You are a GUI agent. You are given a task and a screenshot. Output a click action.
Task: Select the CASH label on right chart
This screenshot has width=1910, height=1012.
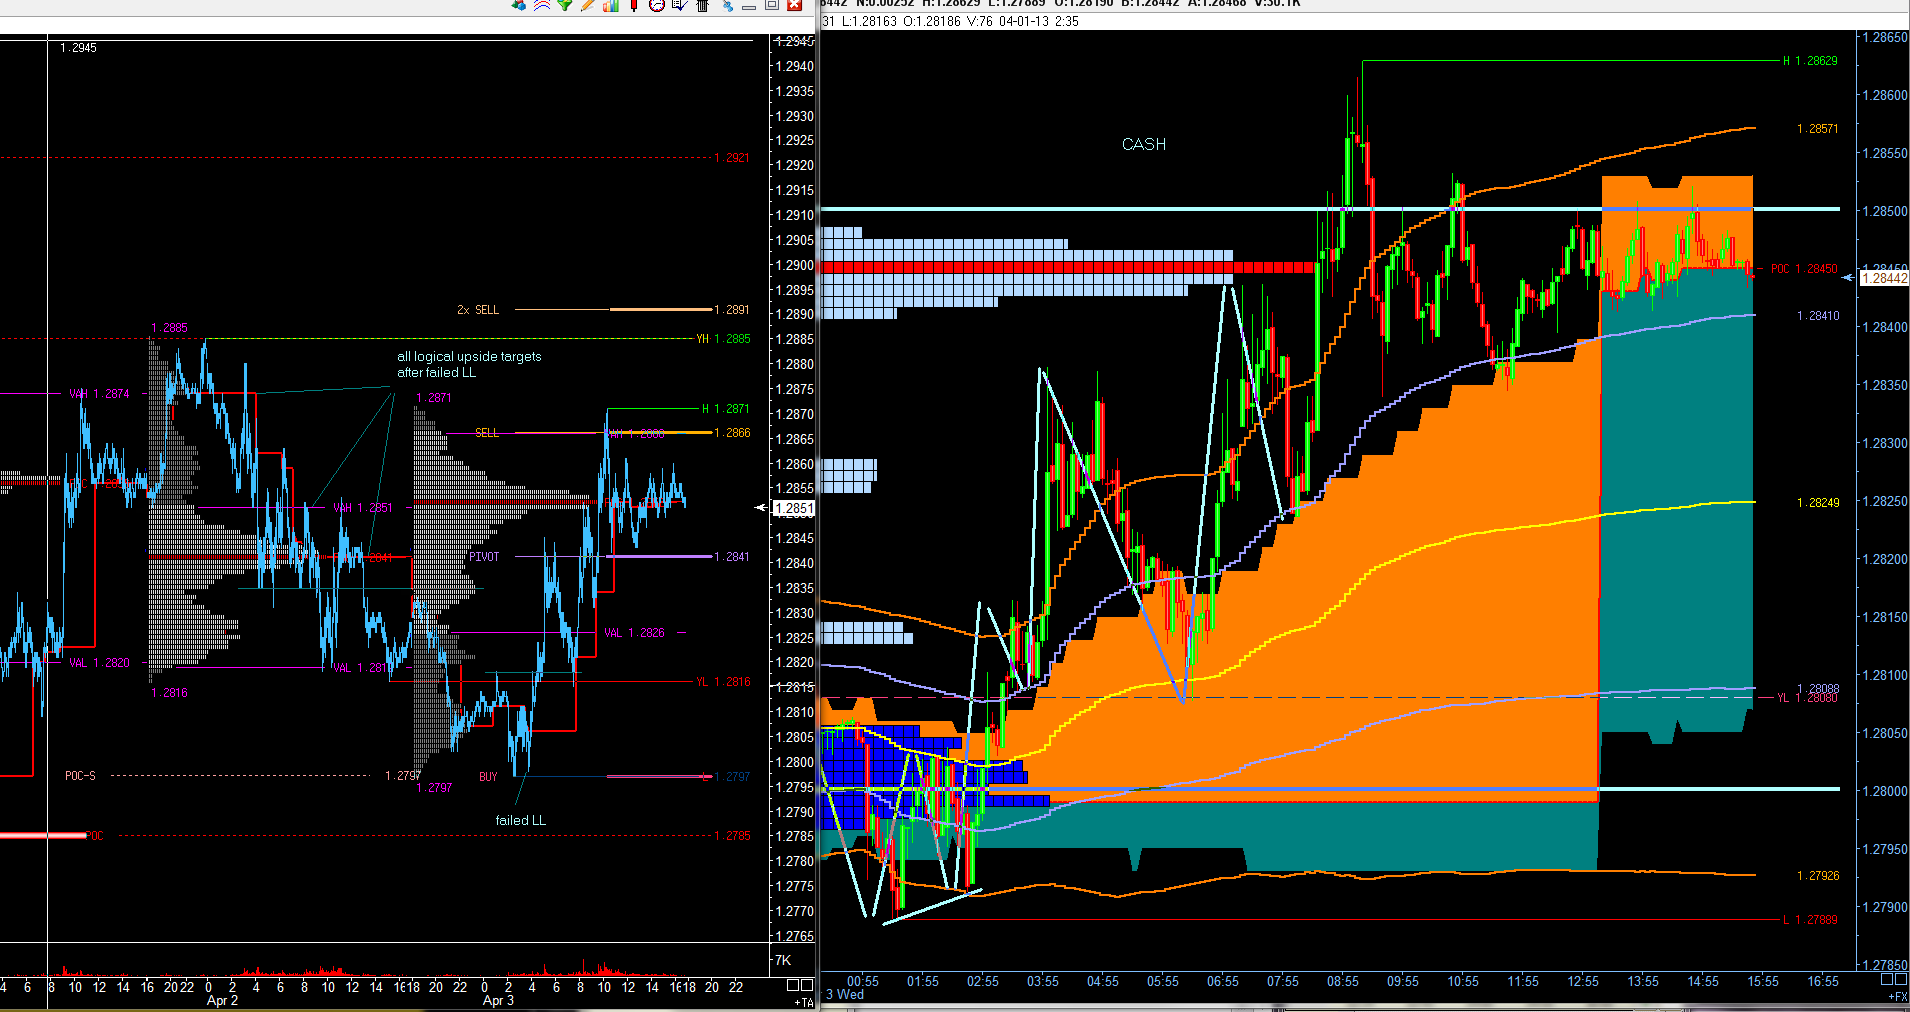(x=1144, y=144)
